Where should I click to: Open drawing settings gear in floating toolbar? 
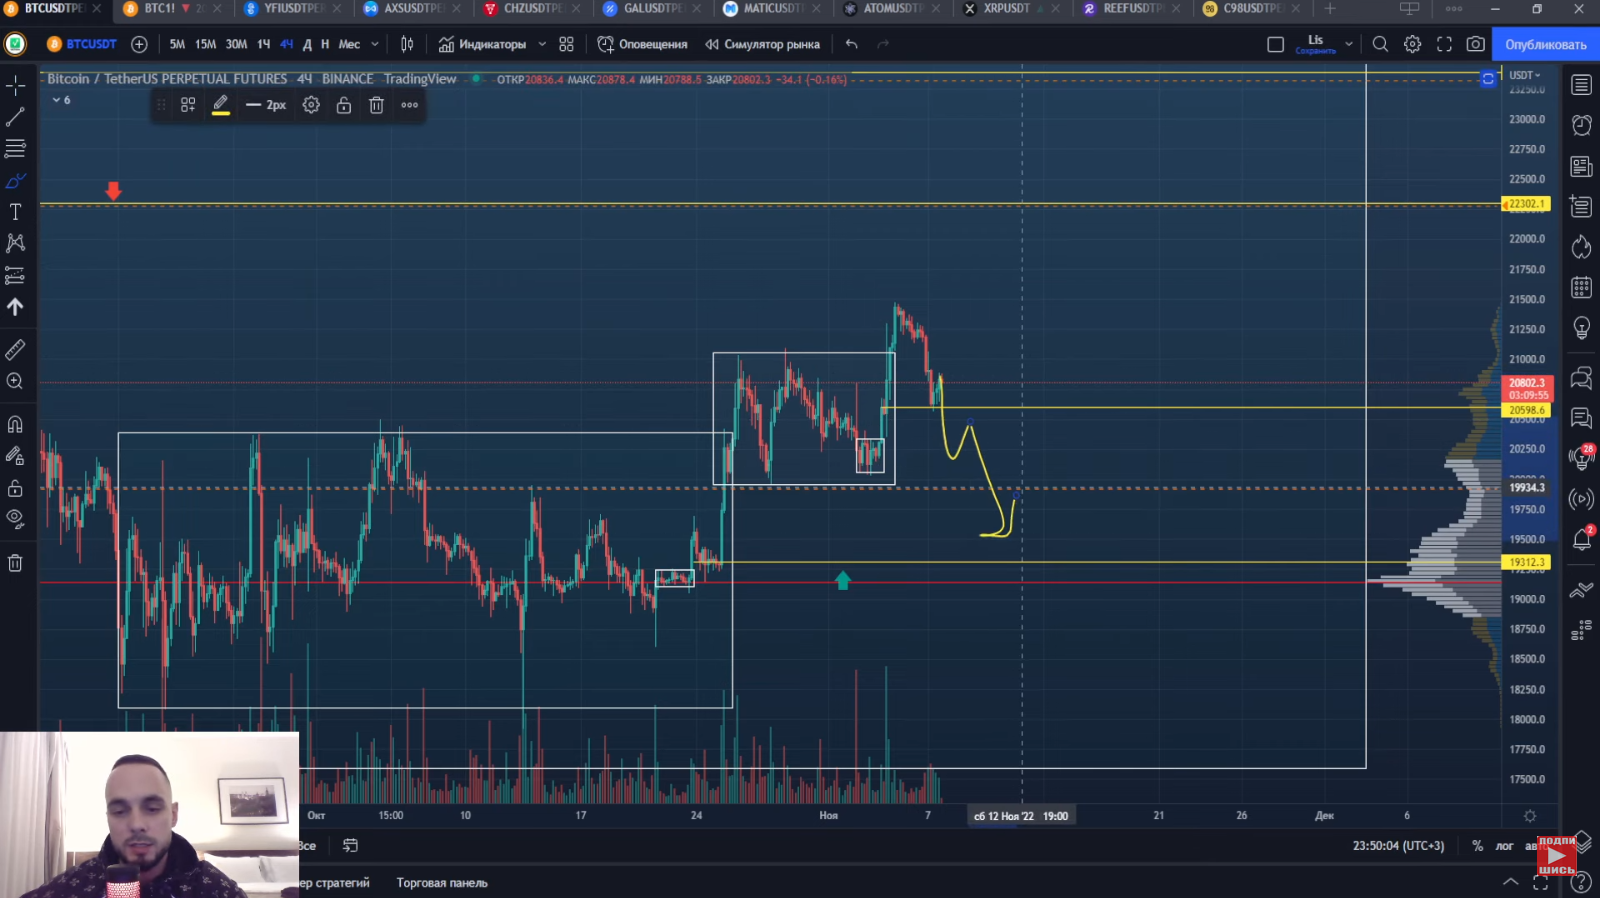click(311, 105)
